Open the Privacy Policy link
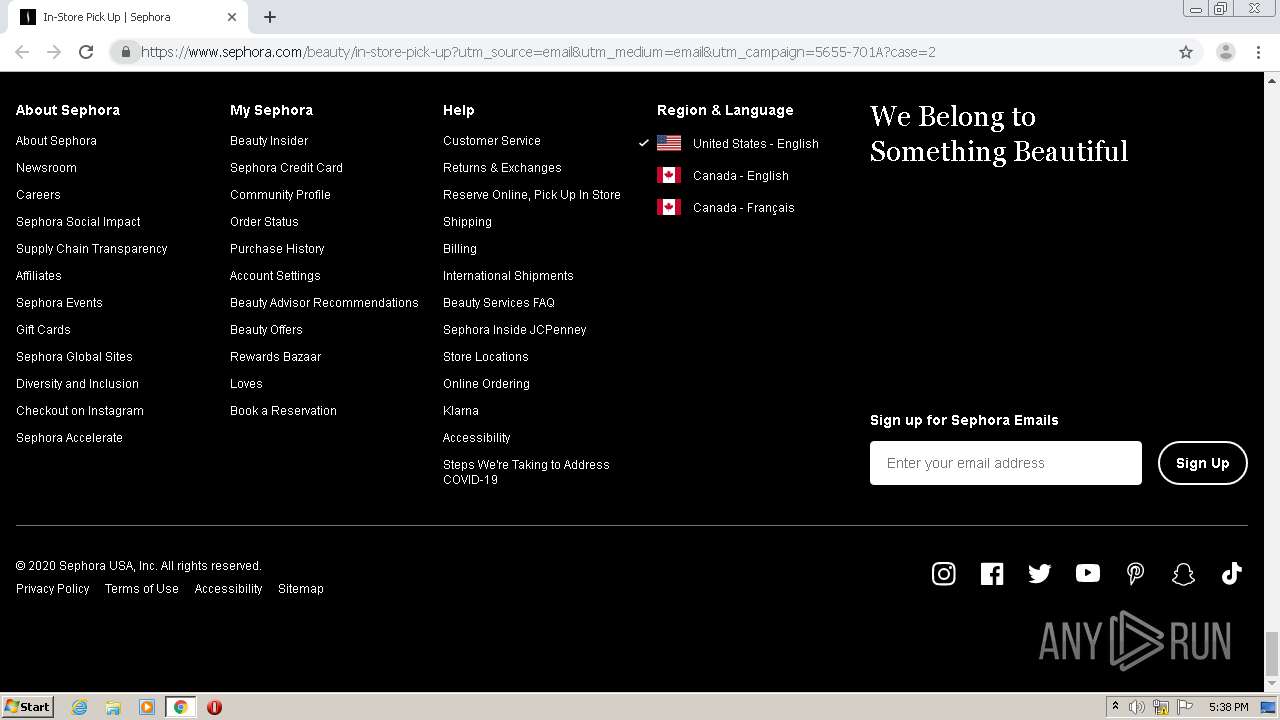 53,589
